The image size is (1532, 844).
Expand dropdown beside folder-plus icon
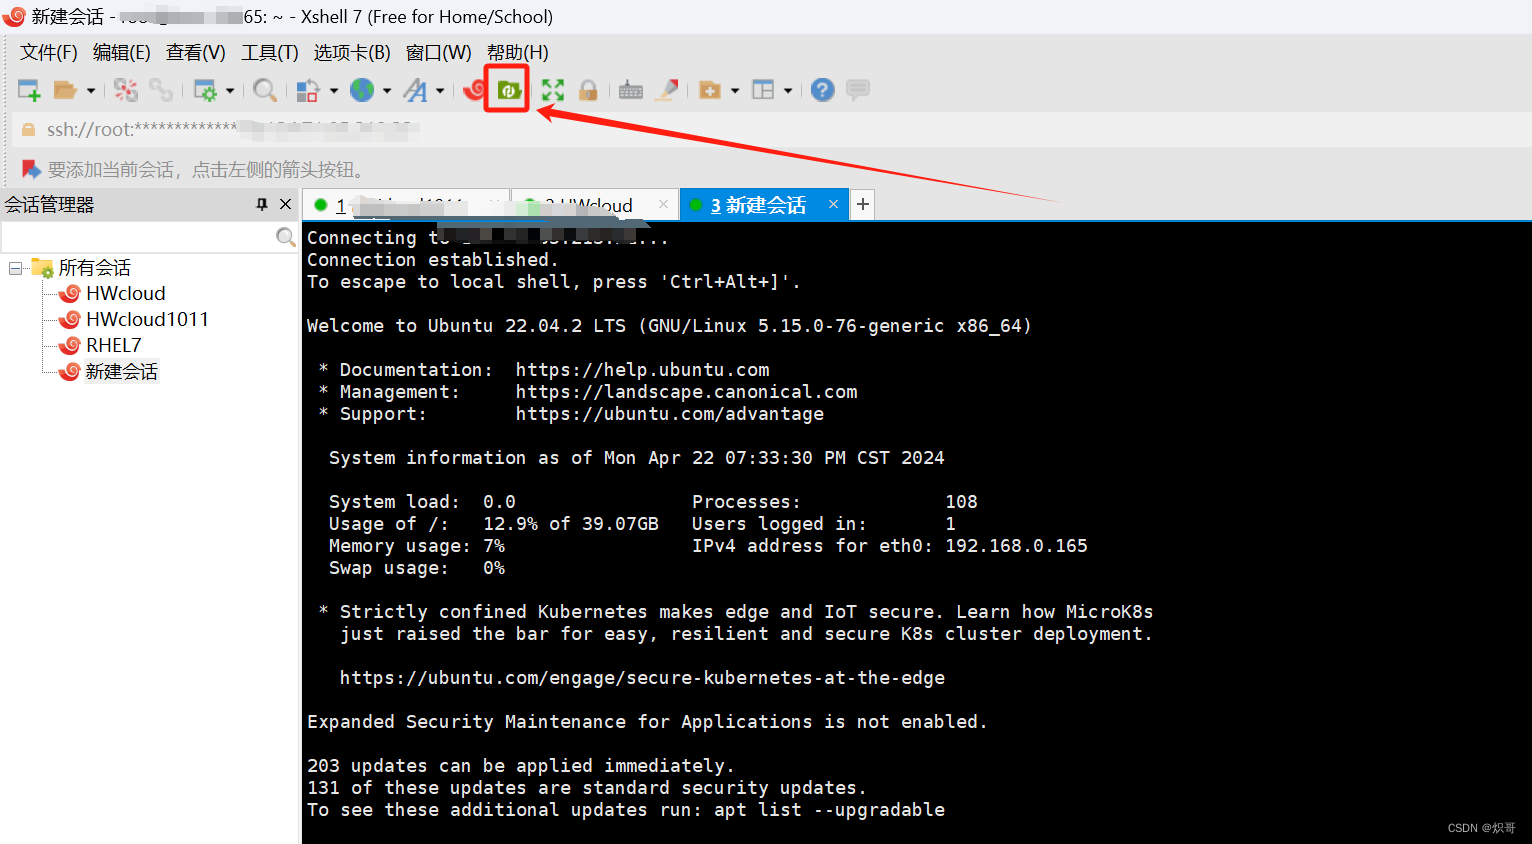[x=735, y=90]
